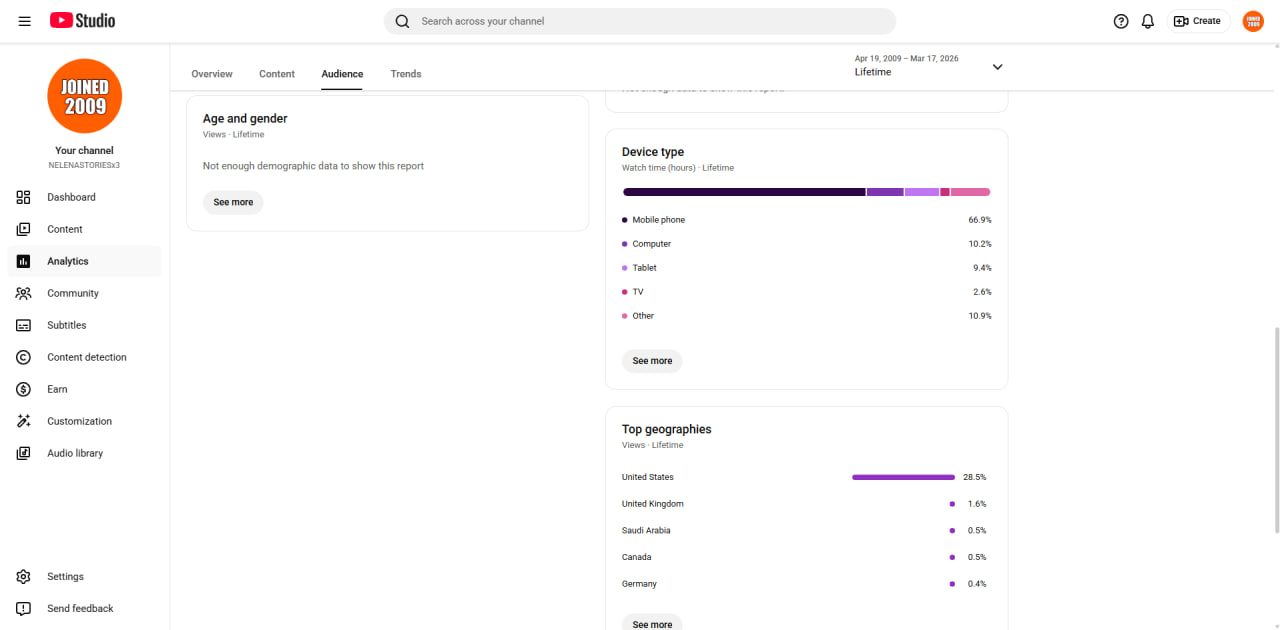The width and height of the screenshot is (1280, 630).
Task: Click the Mobile phone segment of device bar
Action: coord(744,192)
